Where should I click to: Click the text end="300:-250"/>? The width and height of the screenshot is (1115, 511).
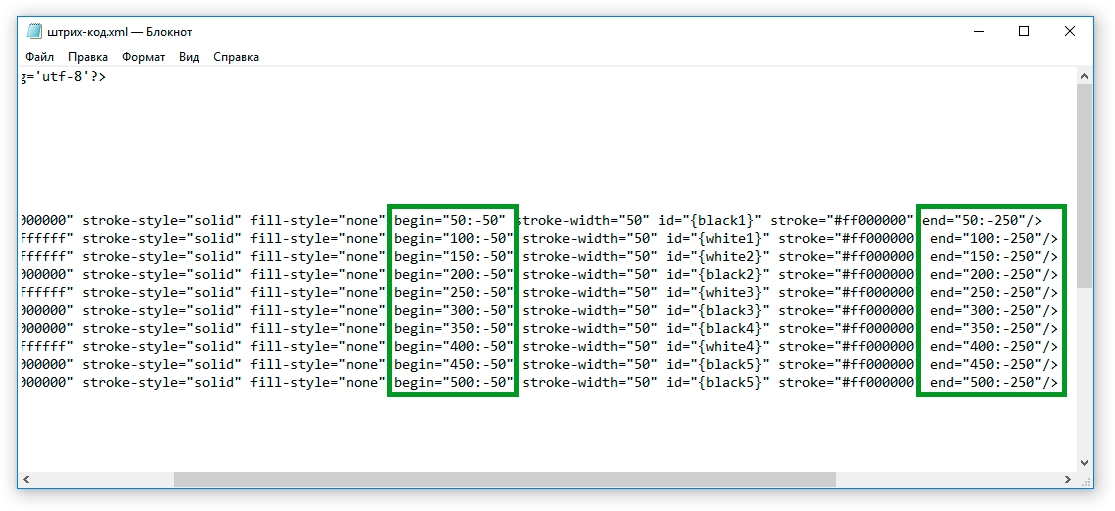click(x=994, y=311)
